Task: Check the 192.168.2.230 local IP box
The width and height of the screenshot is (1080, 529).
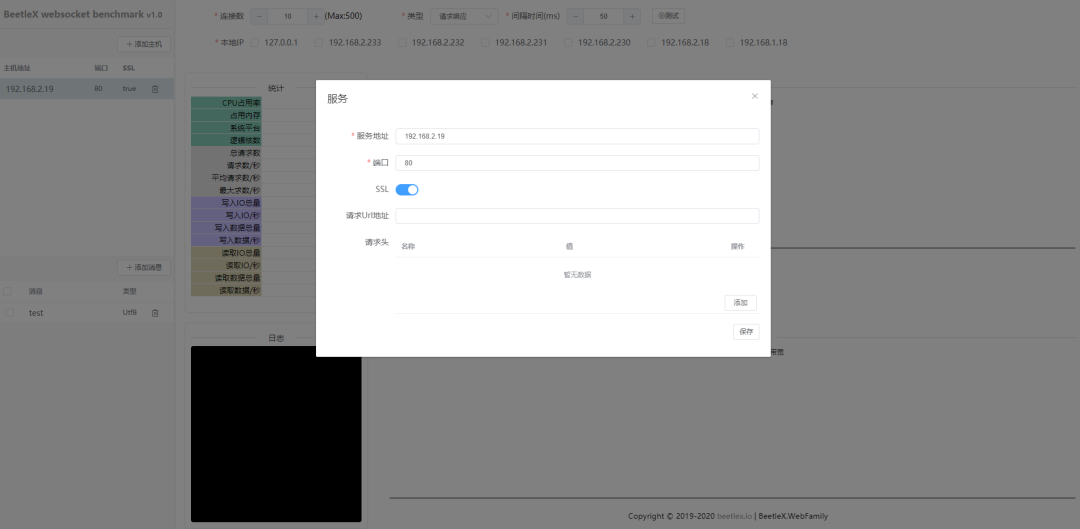Action: 568,43
